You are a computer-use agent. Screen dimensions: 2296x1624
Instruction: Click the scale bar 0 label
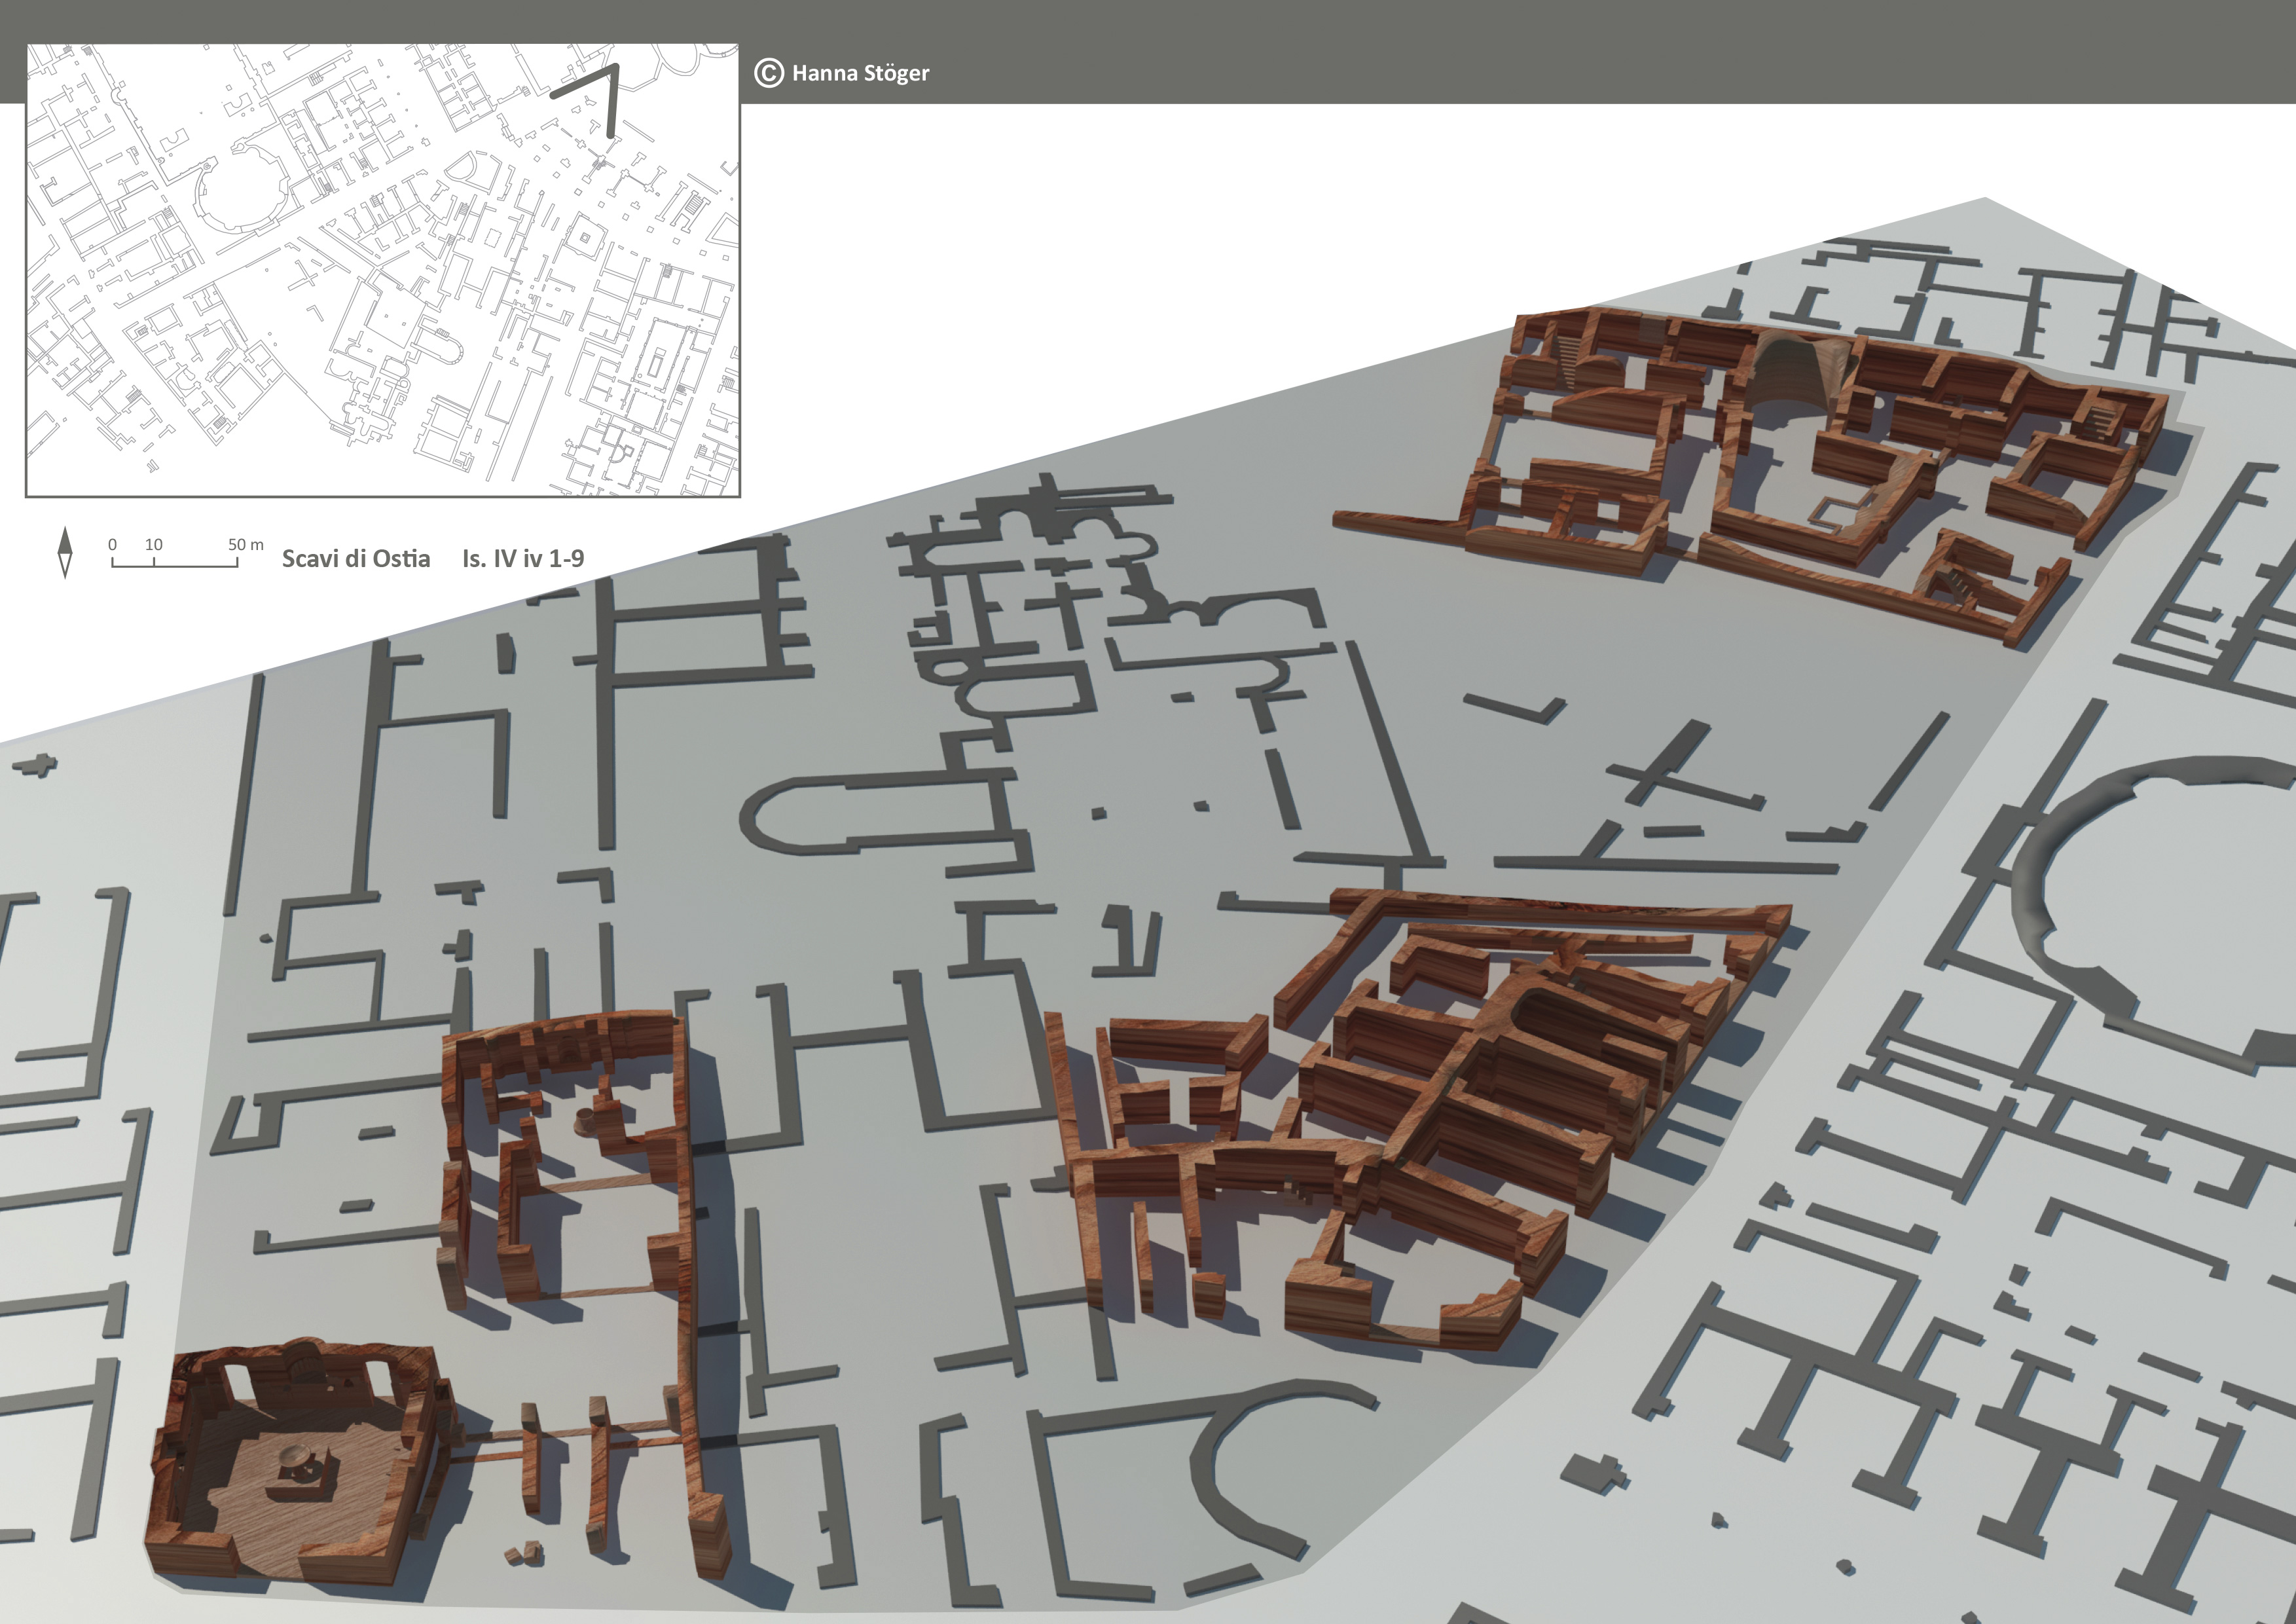coord(112,545)
